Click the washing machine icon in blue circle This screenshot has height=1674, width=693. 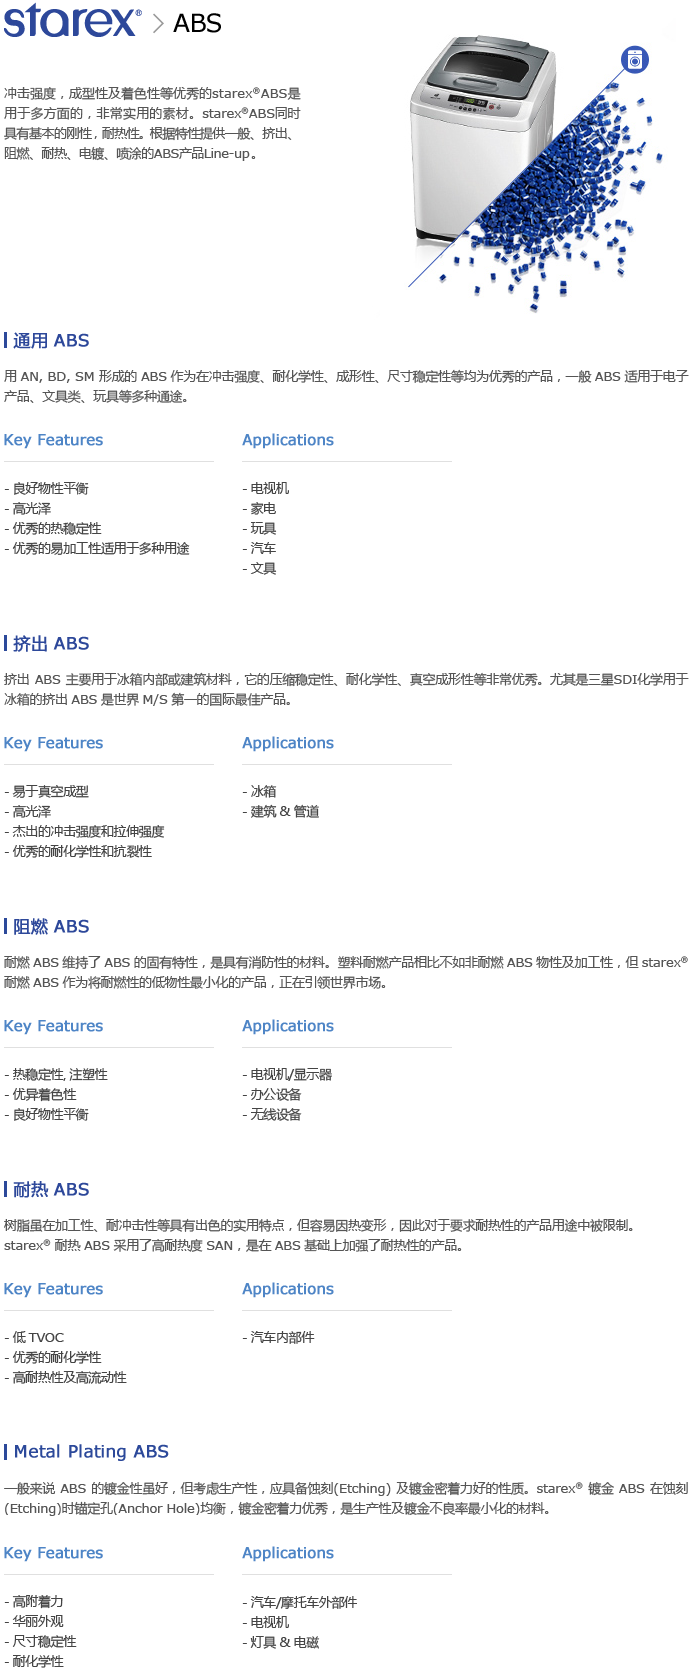pyautogui.click(x=634, y=60)
